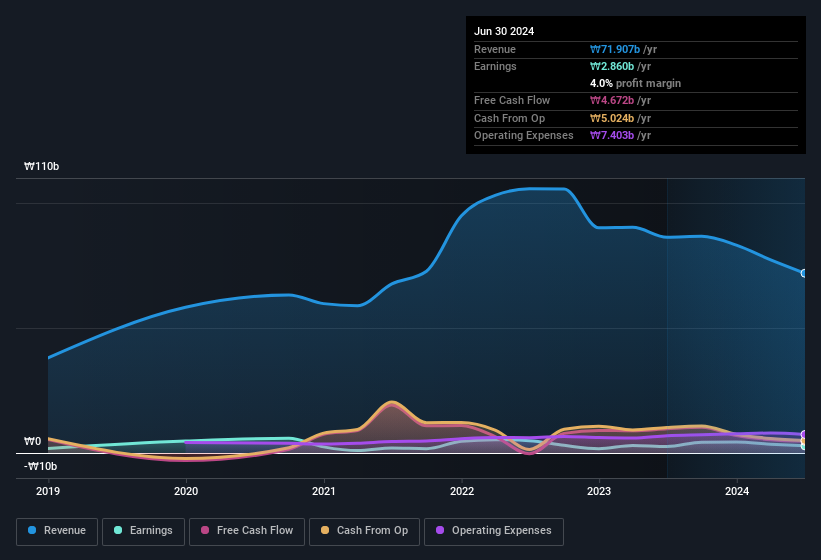This screenshot has height=560, width=821.
Task: Toggle the Free Cash Flow legend button
Action: pyautogui.click(x=247, y=531)
